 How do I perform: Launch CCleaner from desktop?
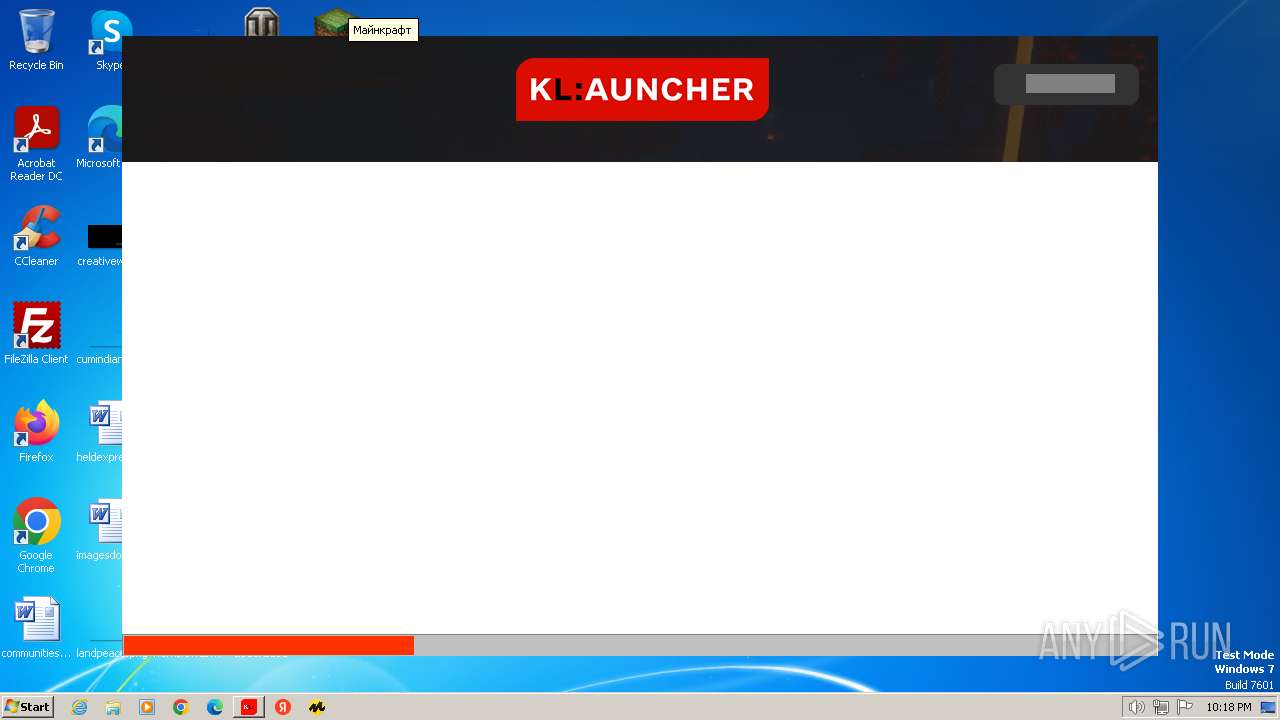pos(36,237)
